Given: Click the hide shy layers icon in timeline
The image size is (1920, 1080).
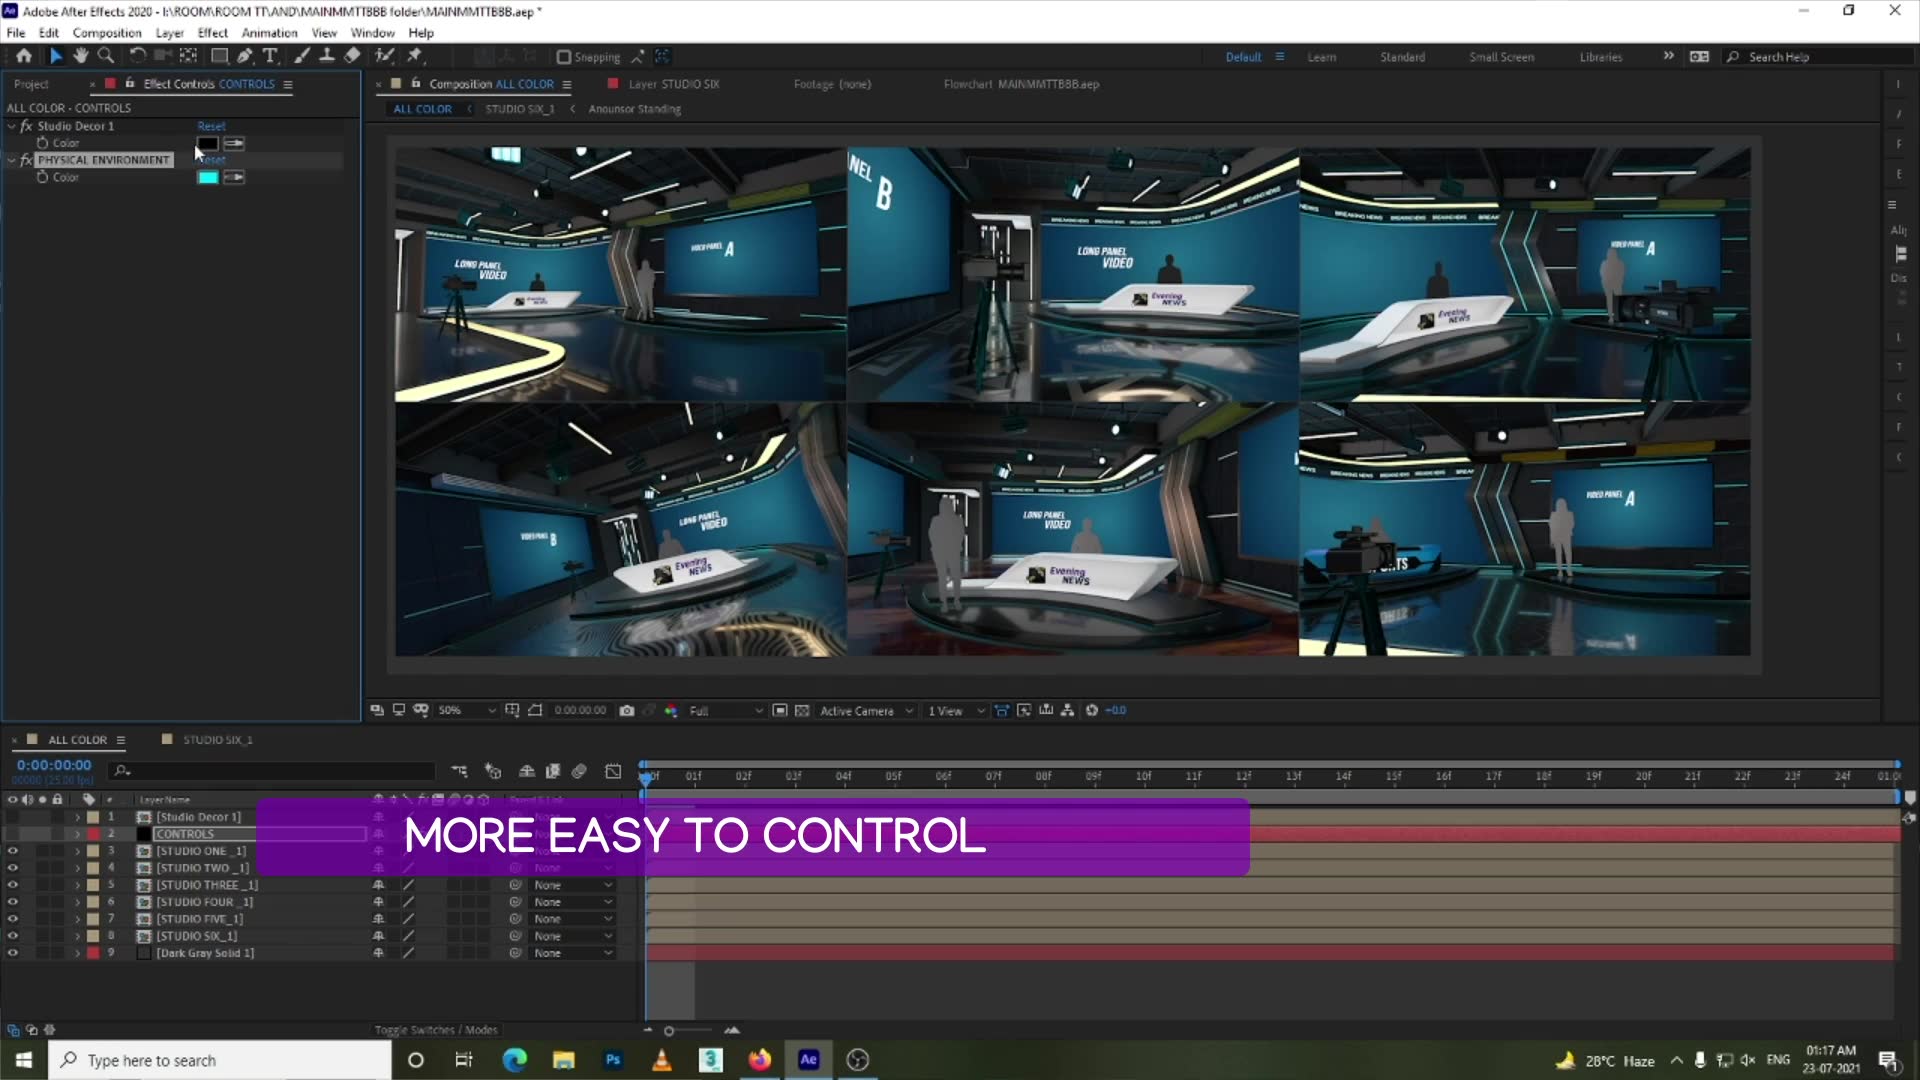Looking at the screenshot, I should [x=527, y=771].
